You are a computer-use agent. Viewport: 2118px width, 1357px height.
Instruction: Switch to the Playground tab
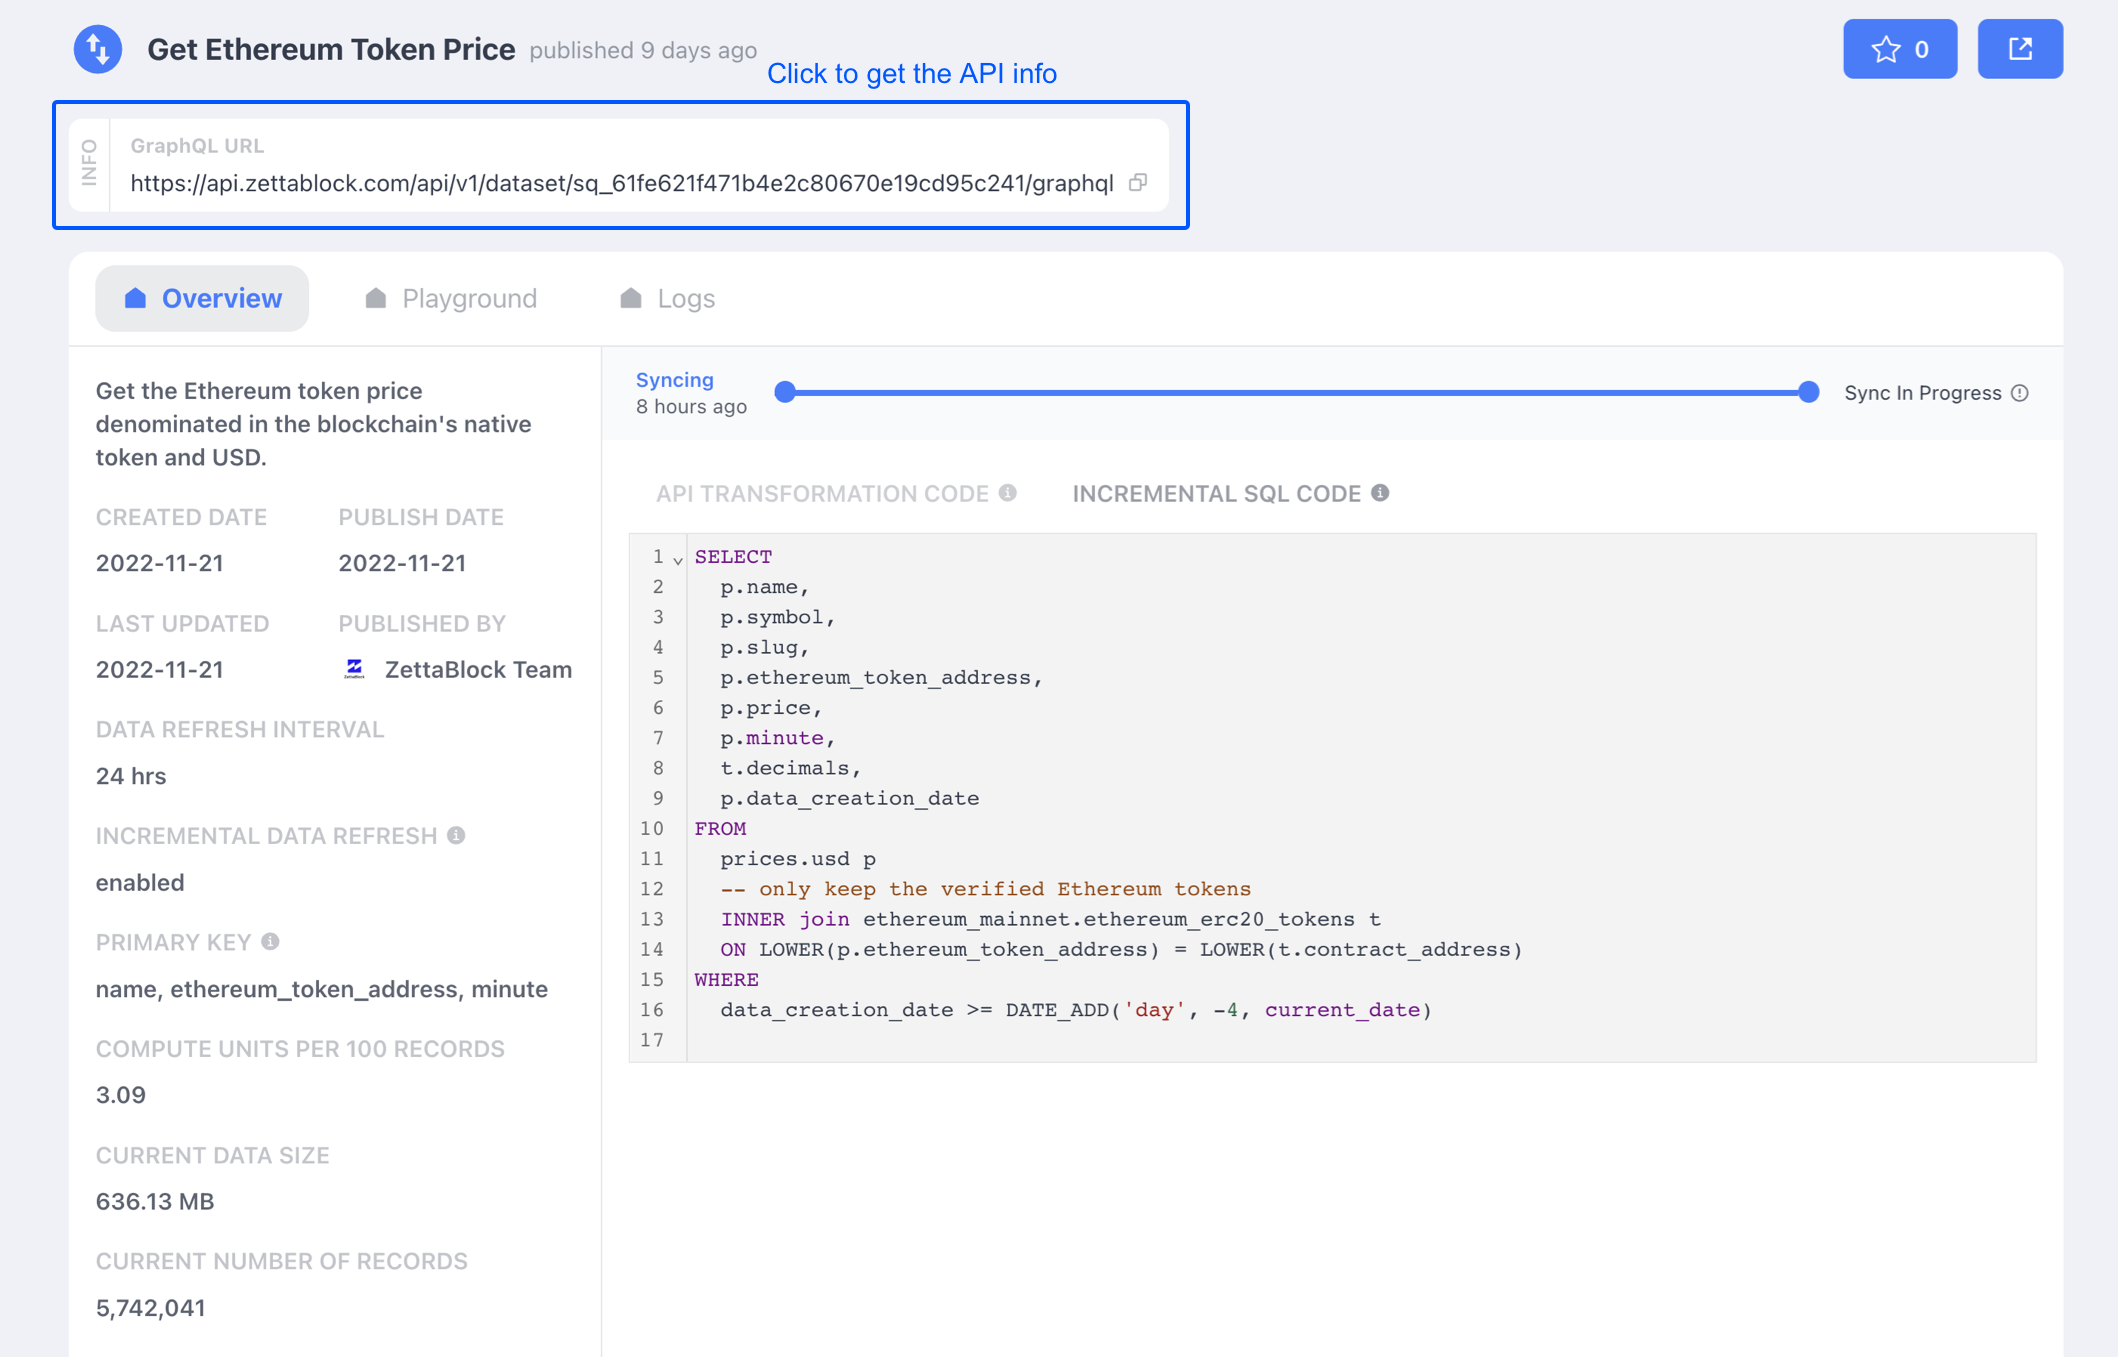tap(451, 298)
